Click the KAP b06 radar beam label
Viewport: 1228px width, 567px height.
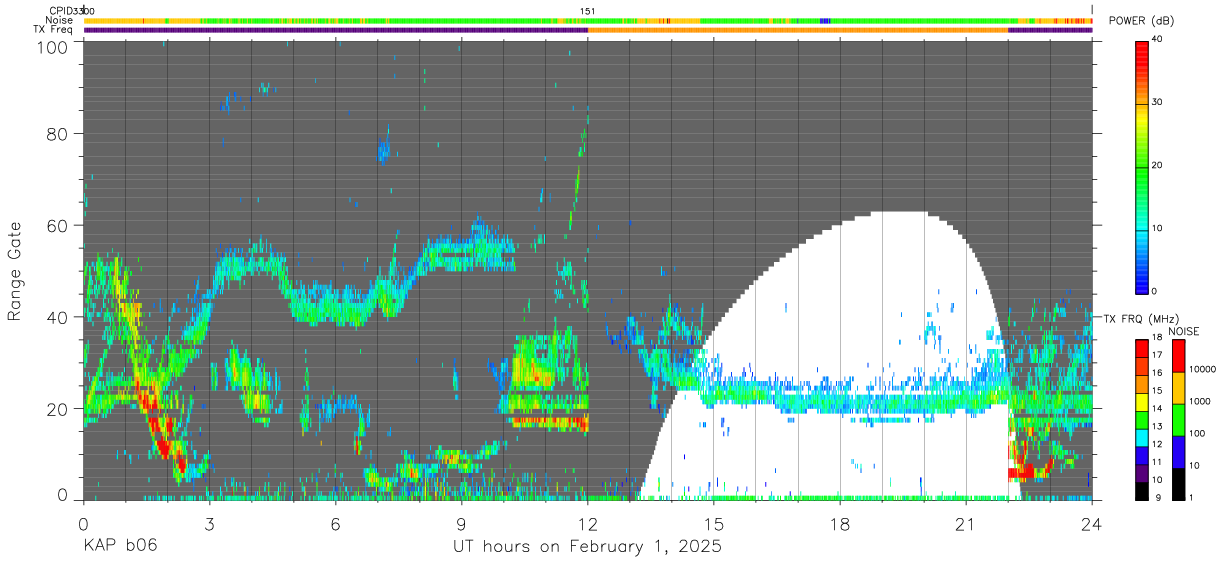[120, 547]
